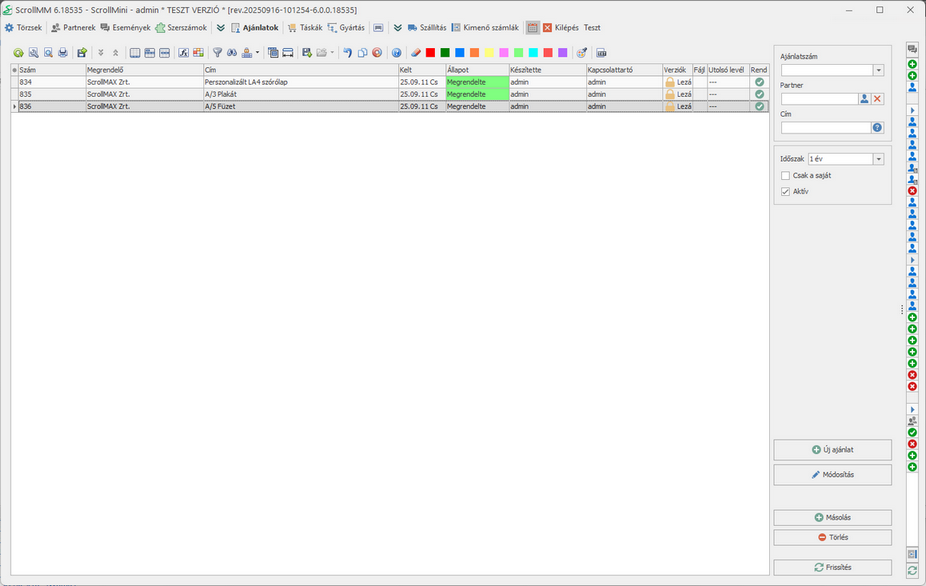926x586 pixels.
Task: Click the binoculars search icon
Action: [x=232, y=53]
